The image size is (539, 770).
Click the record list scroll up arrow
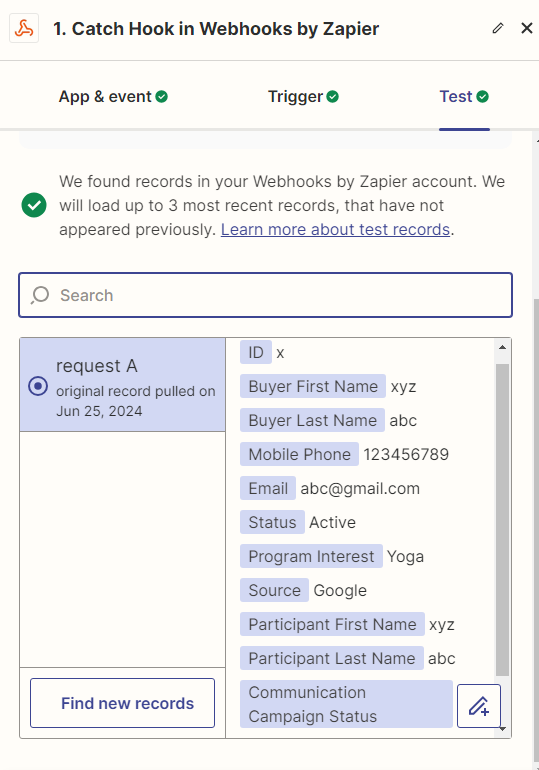[x=502, y=347]
